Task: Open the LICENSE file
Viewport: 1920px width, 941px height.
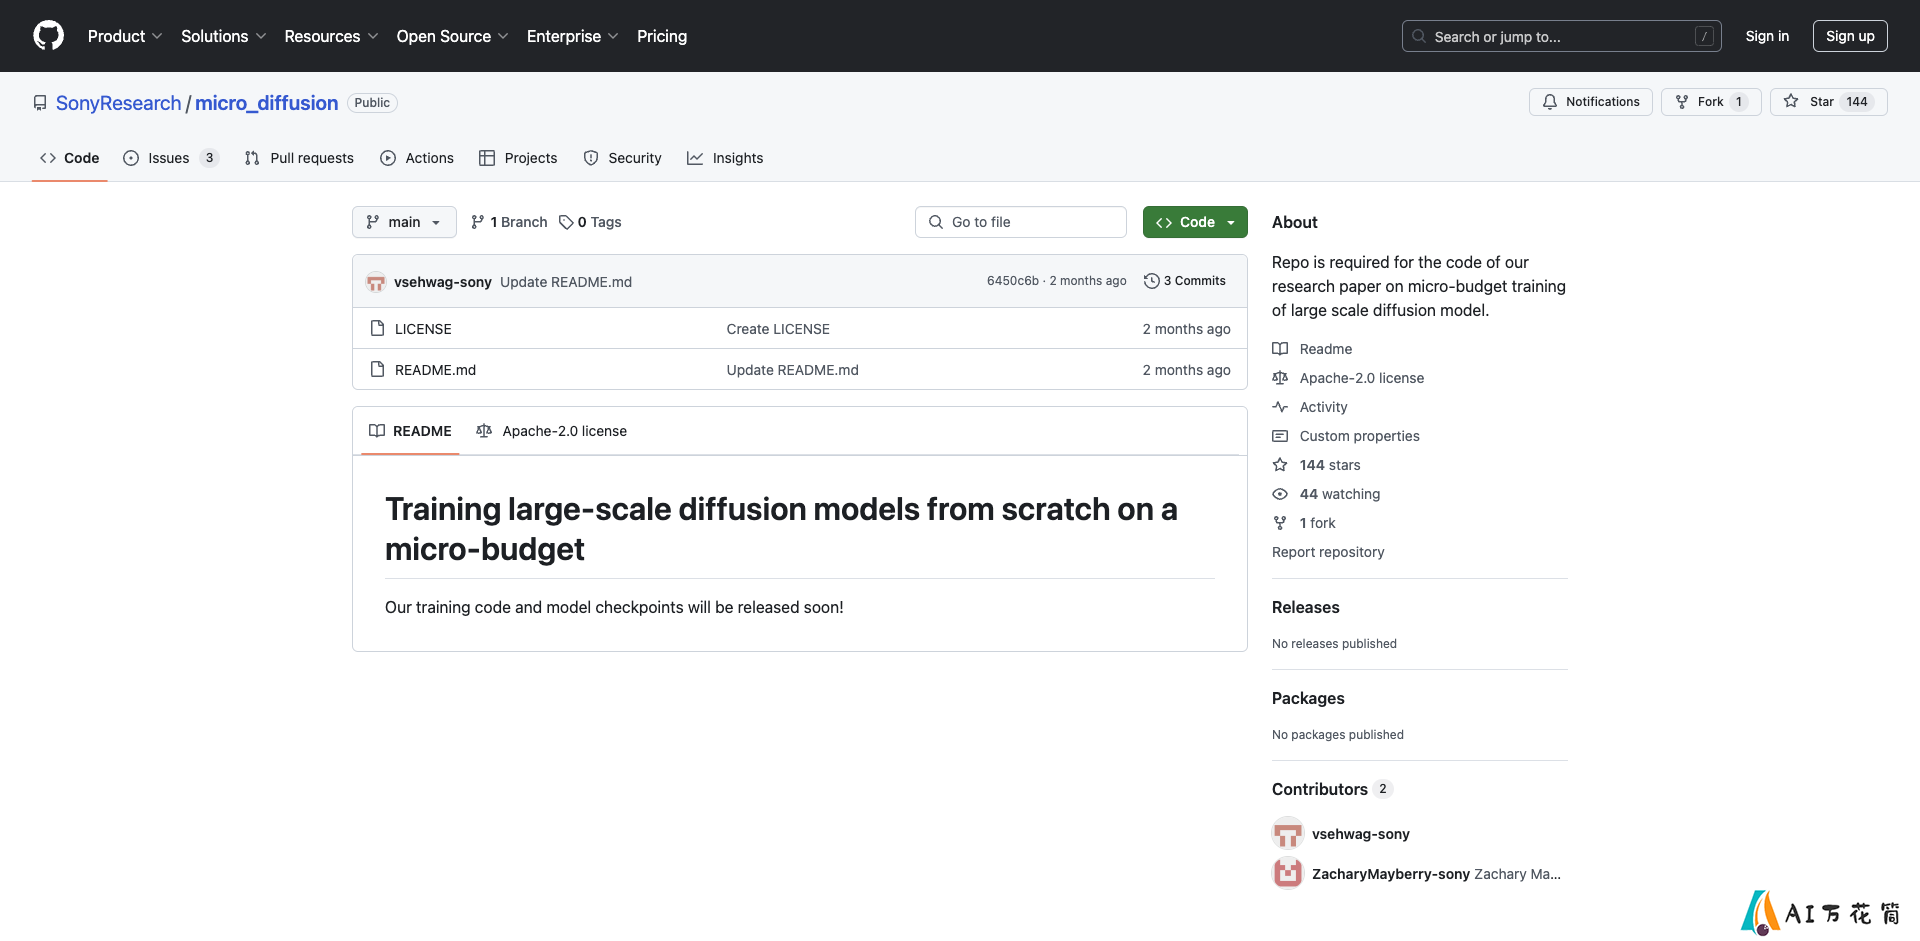Action: tap(423, 329)
